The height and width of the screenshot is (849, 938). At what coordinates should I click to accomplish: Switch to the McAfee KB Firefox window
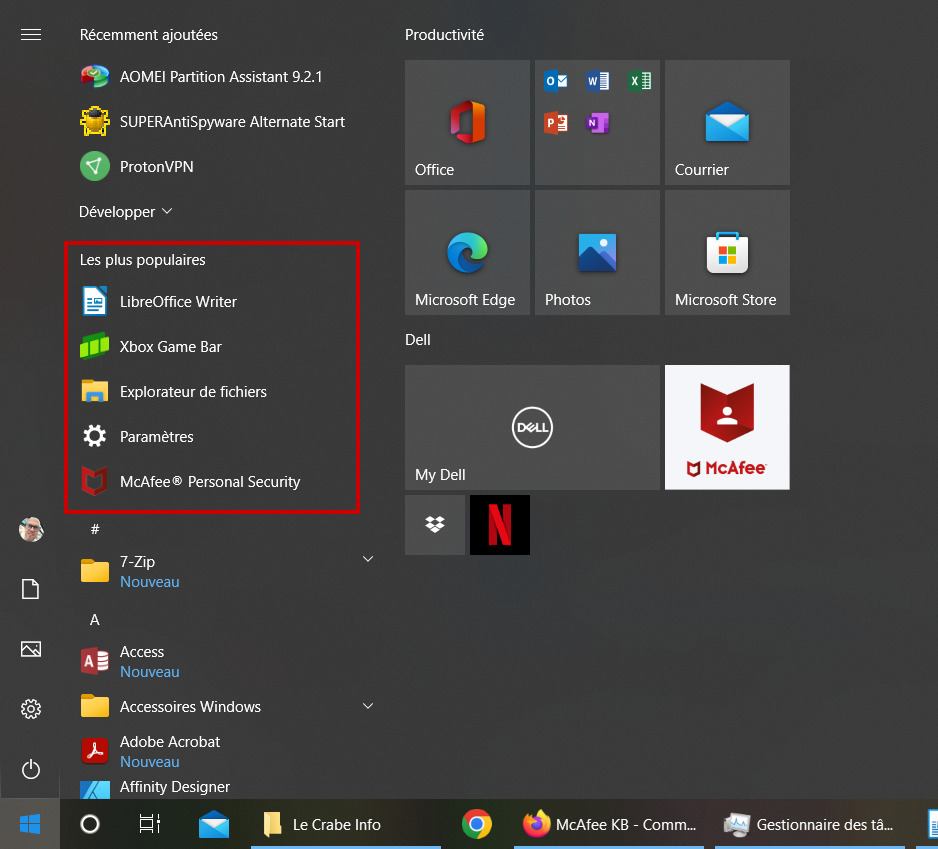point(609,824)
